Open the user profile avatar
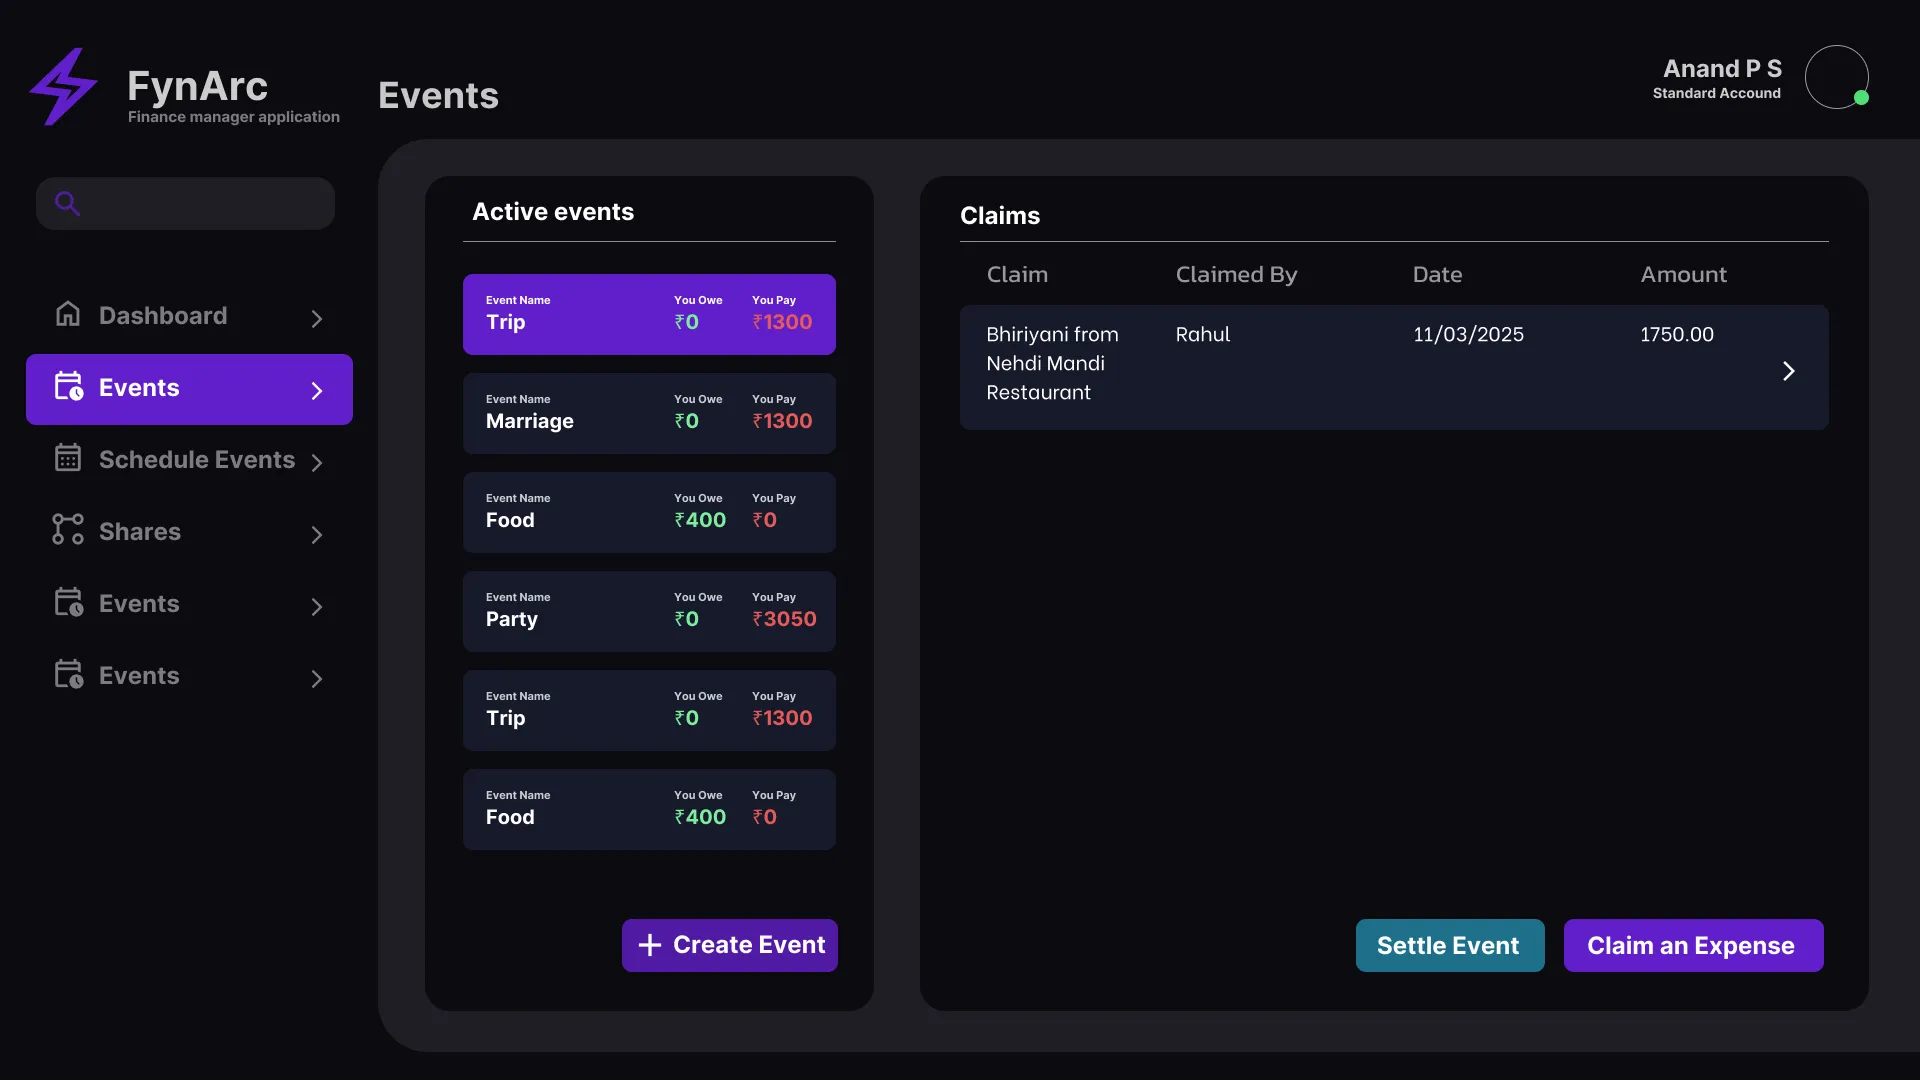 point(1838,77)
